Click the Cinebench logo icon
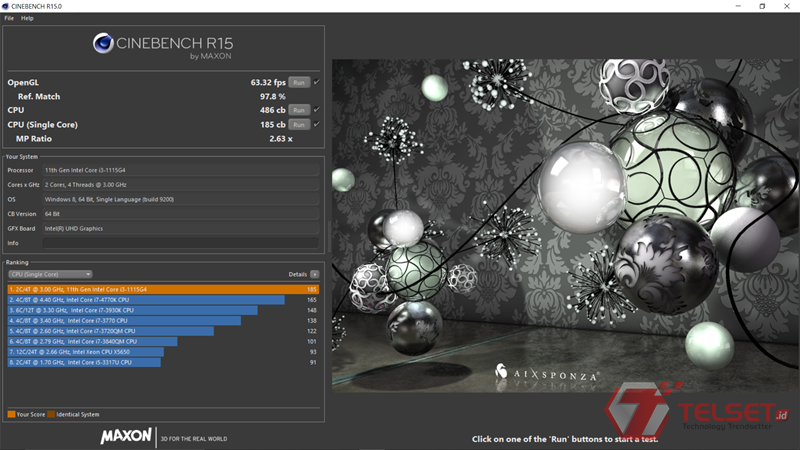 tap(103, 43)
